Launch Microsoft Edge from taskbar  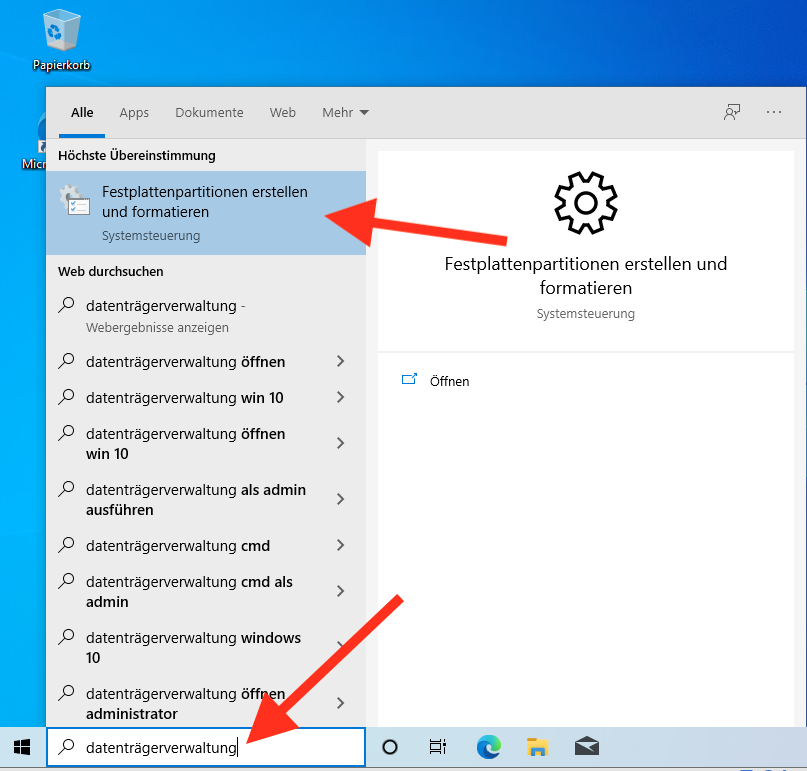[488, 747]
